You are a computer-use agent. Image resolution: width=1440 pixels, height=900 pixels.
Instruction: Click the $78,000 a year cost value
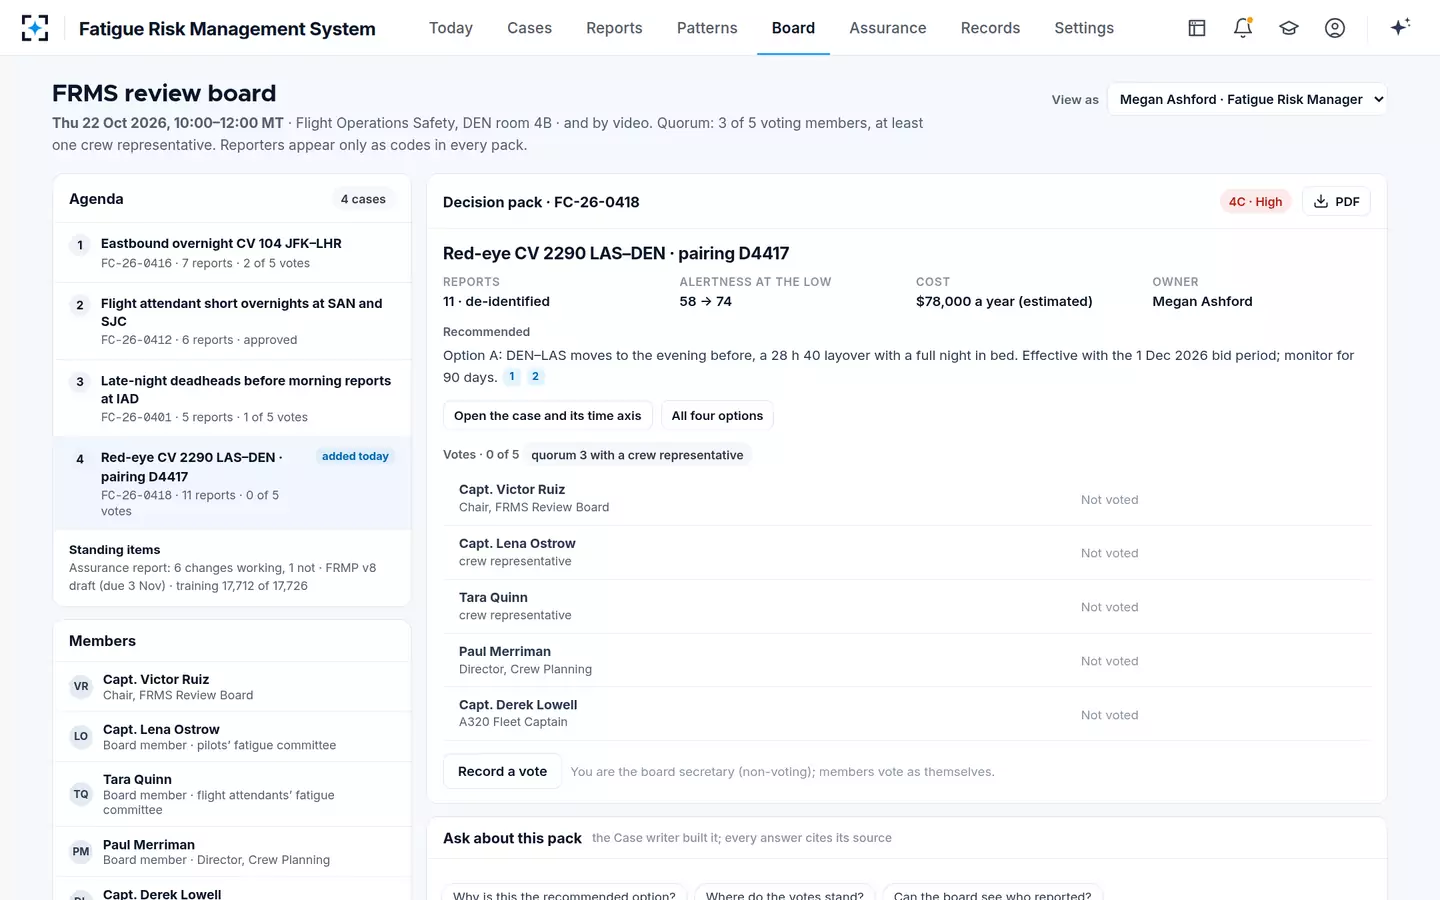(x=1004, y=301)
